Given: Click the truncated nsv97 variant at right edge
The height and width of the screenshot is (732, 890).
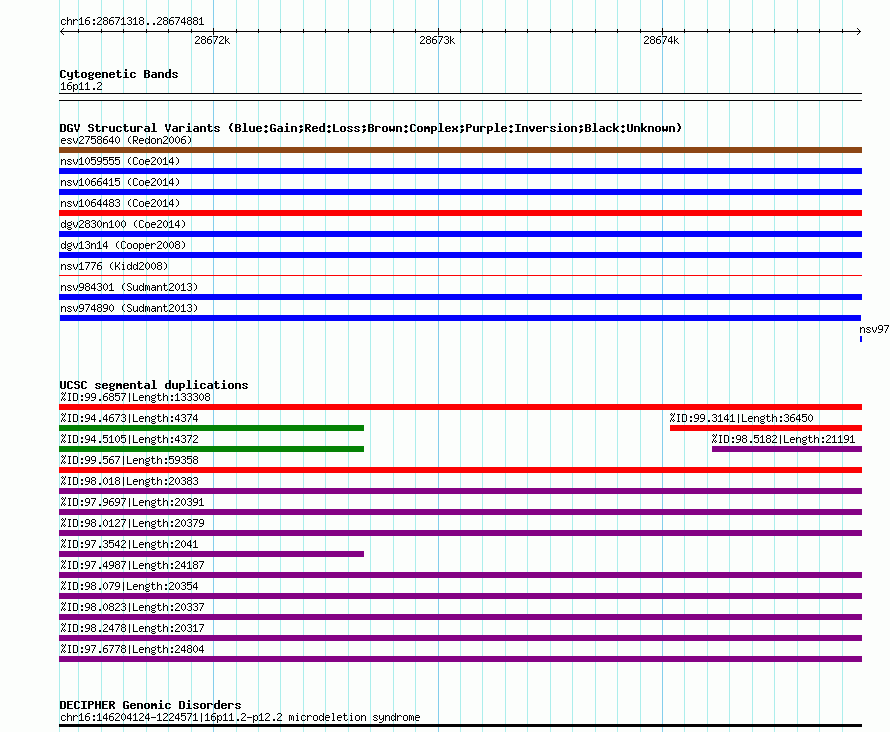Looking at the screenshot, I should click(874, 330).
